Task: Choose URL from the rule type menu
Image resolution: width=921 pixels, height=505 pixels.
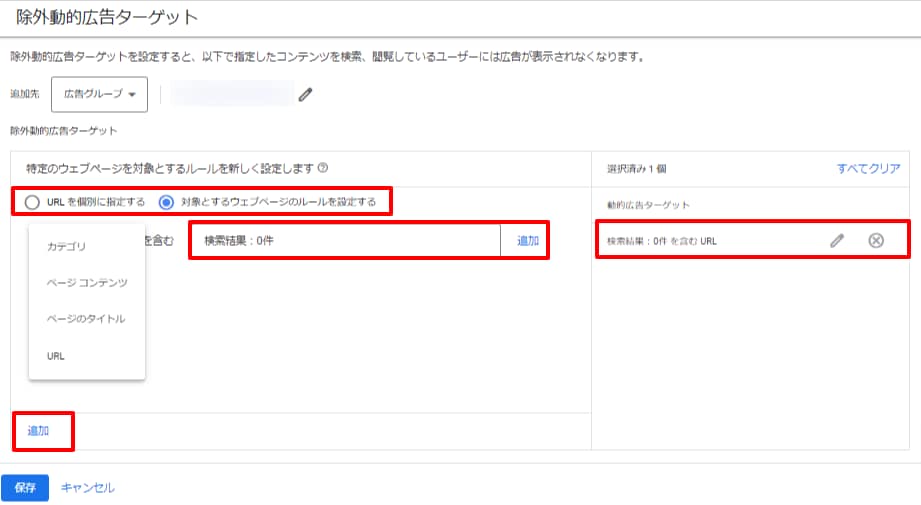Action: pyautogui.click(x=56, y=355)
